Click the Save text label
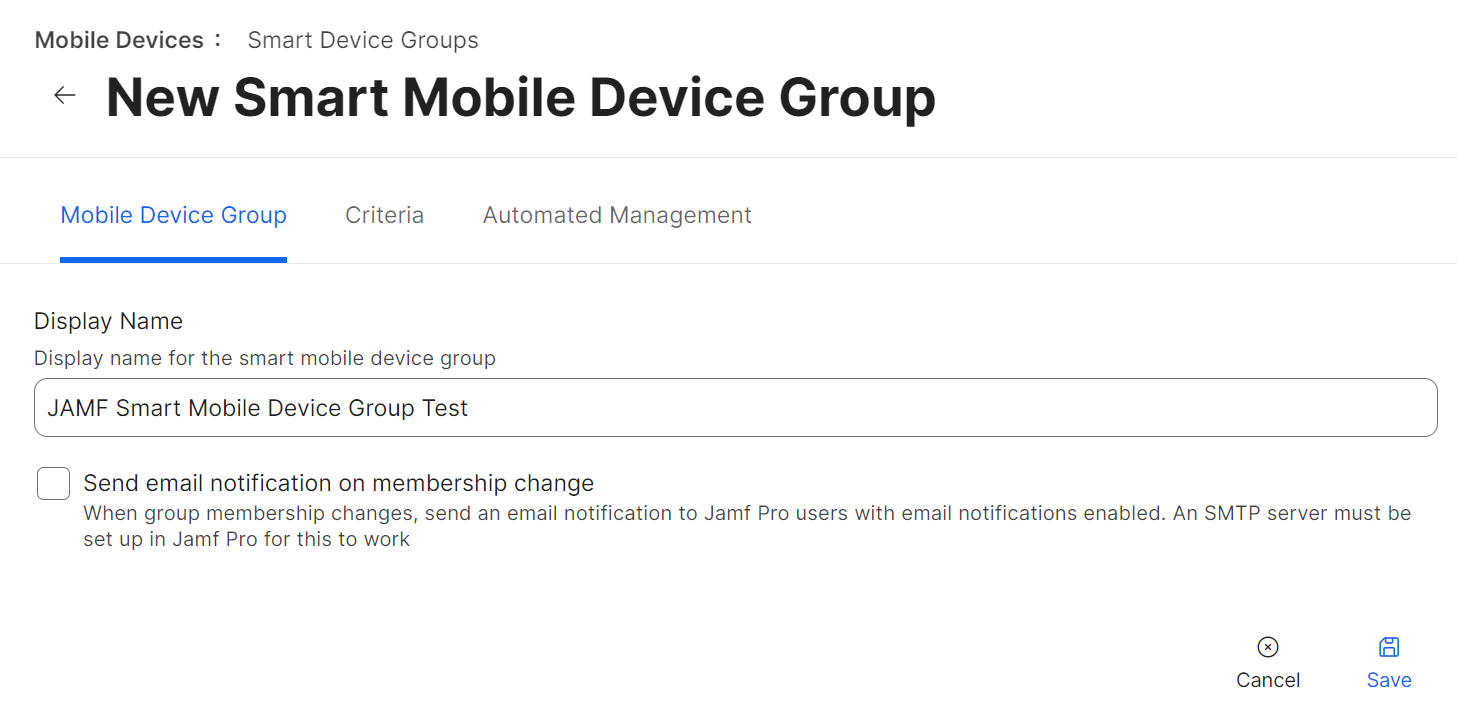The width and height of the screenshot is (1457, 712). 1389,680
